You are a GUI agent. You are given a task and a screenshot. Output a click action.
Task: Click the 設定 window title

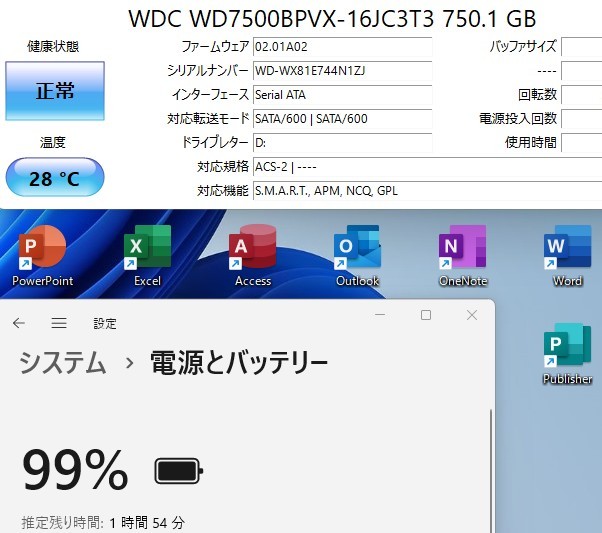105,323
